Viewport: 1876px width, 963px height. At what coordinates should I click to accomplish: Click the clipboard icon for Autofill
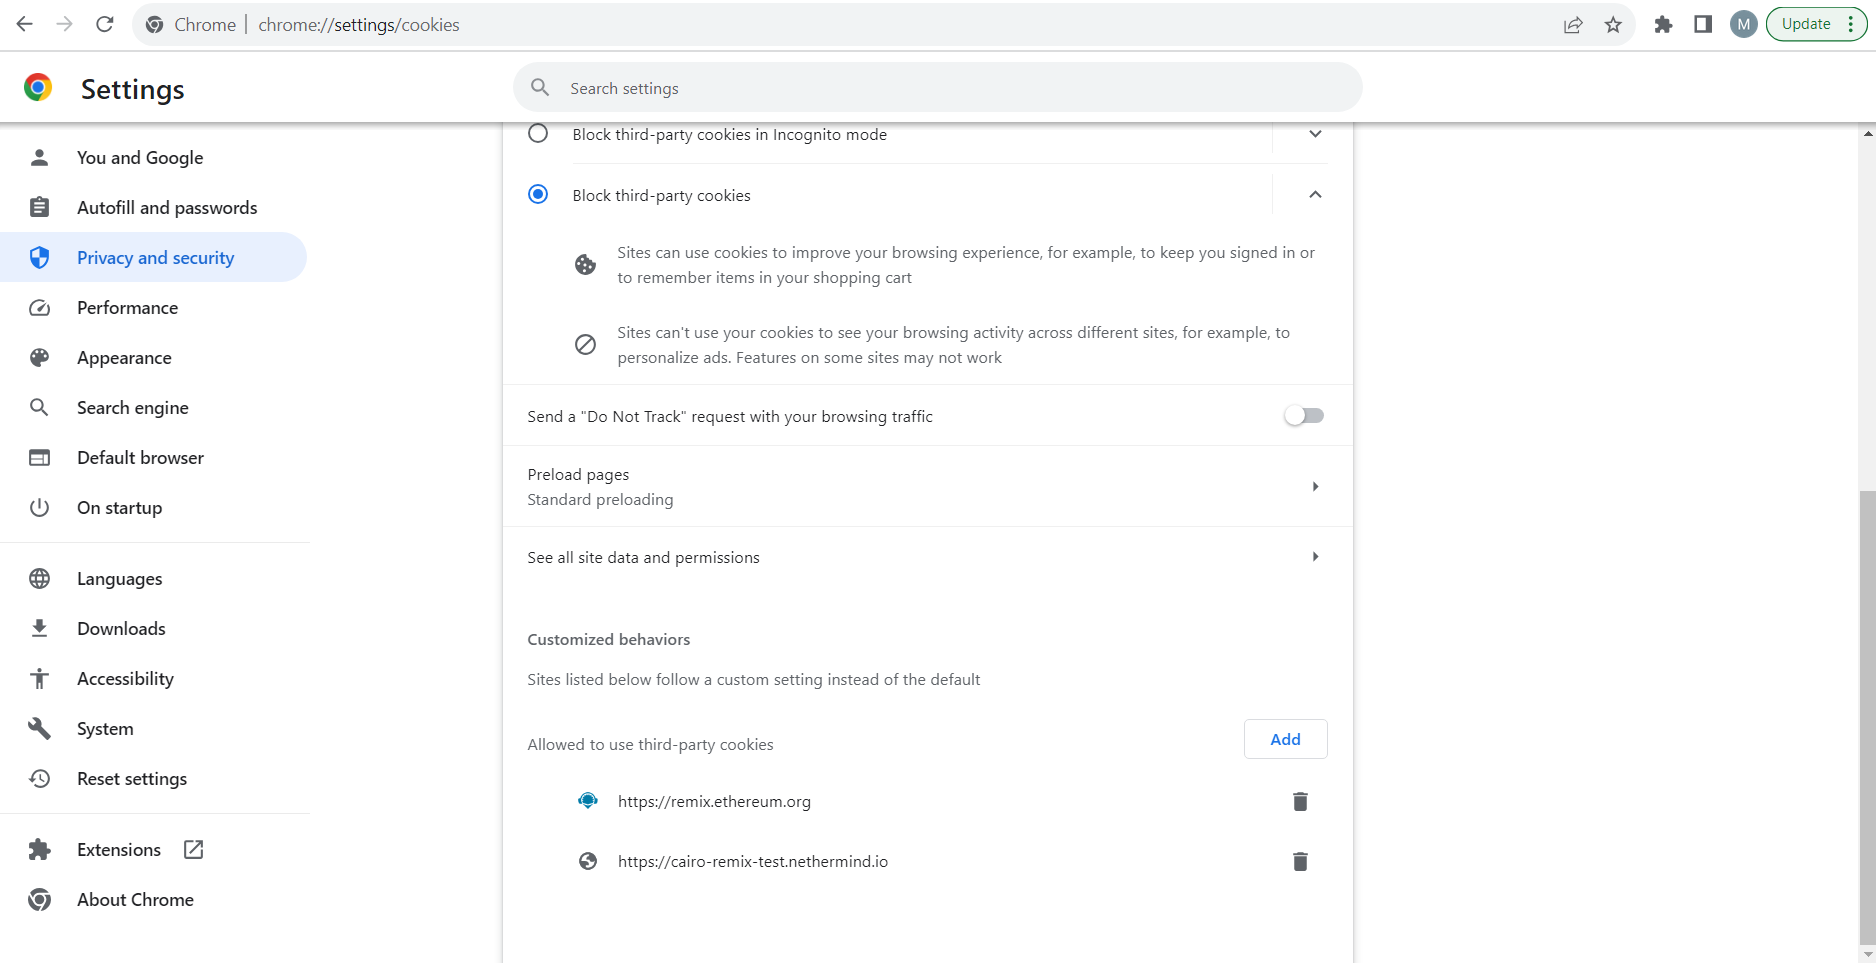(39, 207)
